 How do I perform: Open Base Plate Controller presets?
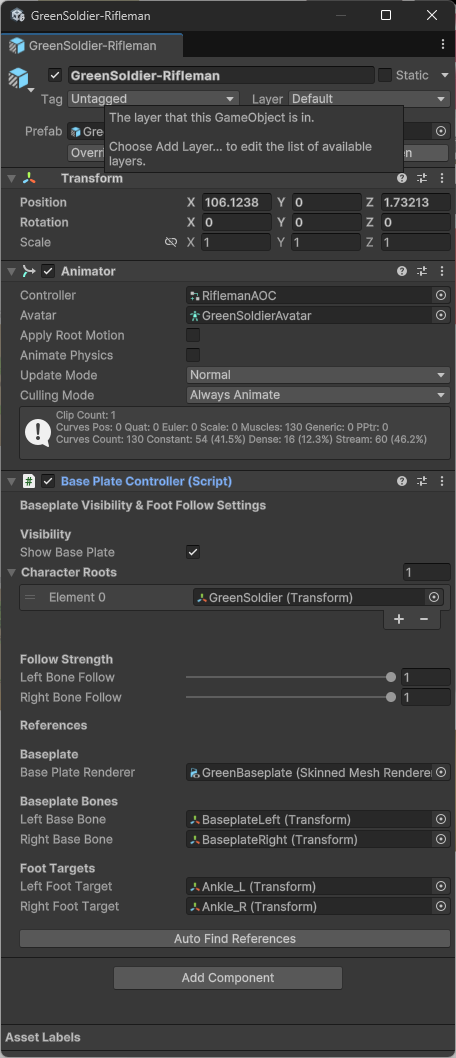click(x=422, y=481)
